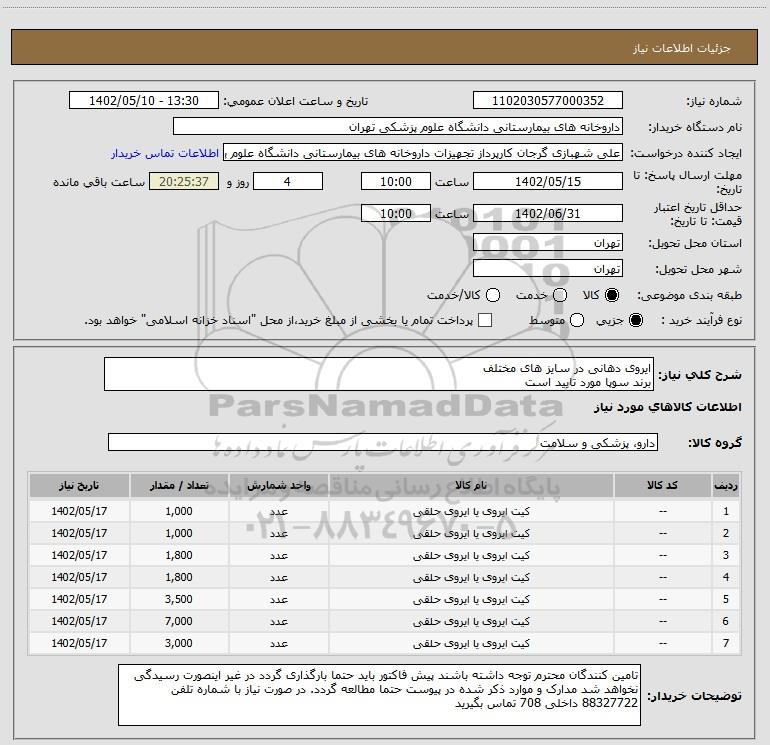Click the price validity date 1402/06/31
Screen dimensions: 770x745
click(x=548, y=213)
